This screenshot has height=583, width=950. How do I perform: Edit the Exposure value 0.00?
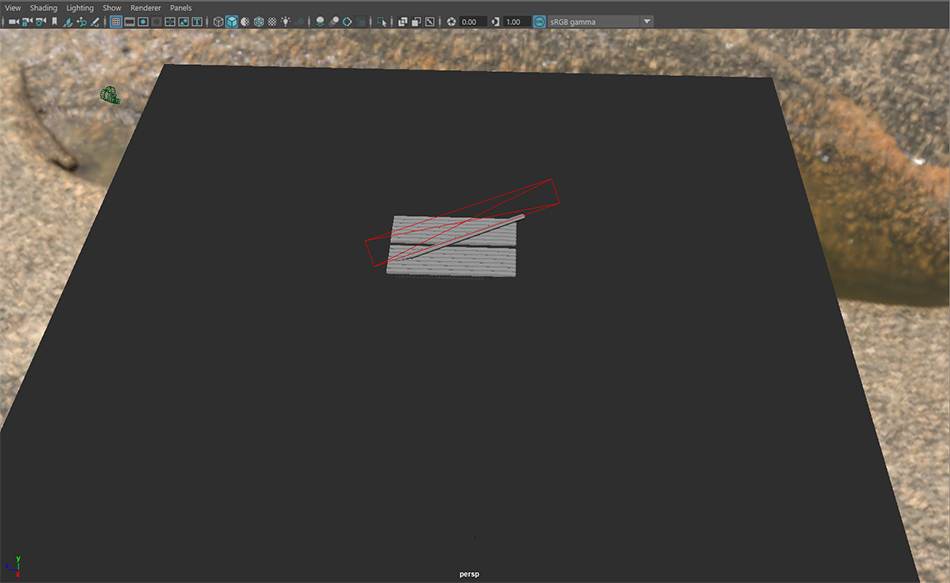click(473, 22)
